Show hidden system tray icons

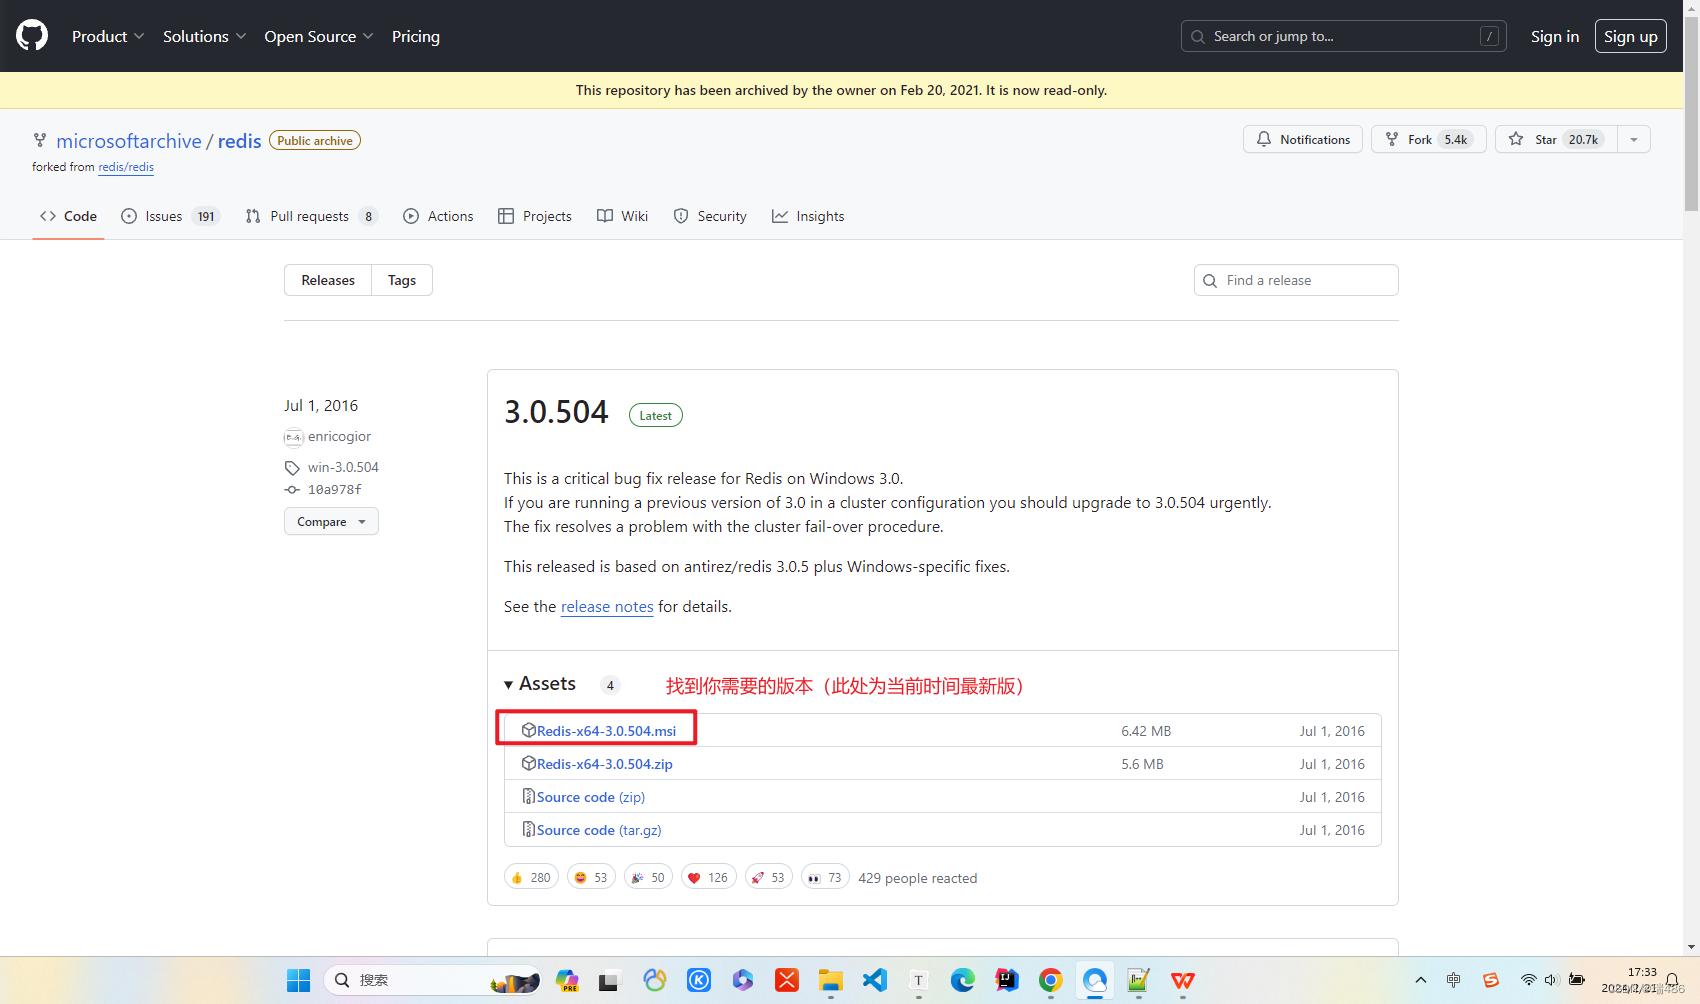click(1421, 980)
